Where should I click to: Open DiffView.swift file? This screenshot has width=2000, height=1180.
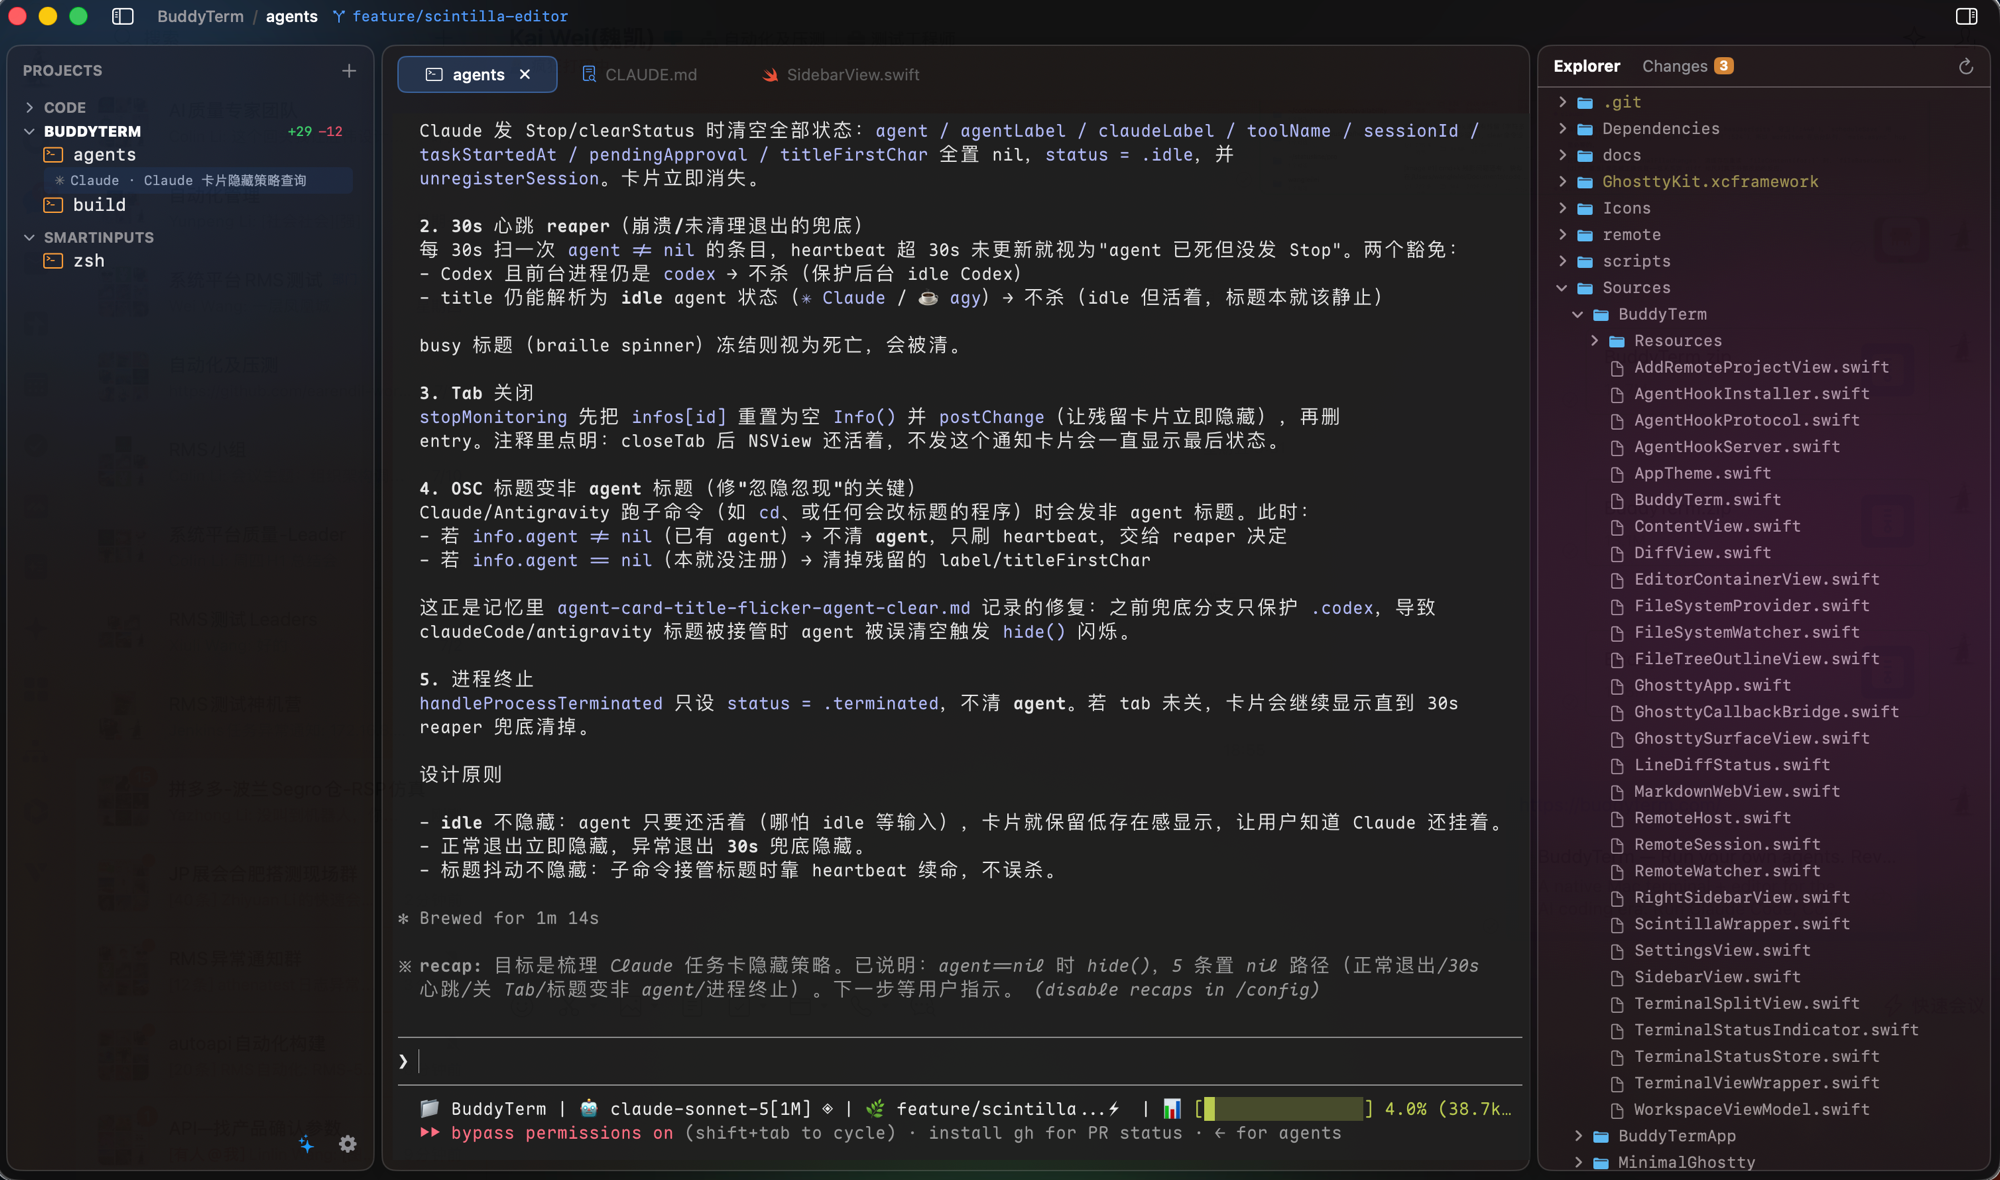tap(1702, 553)
